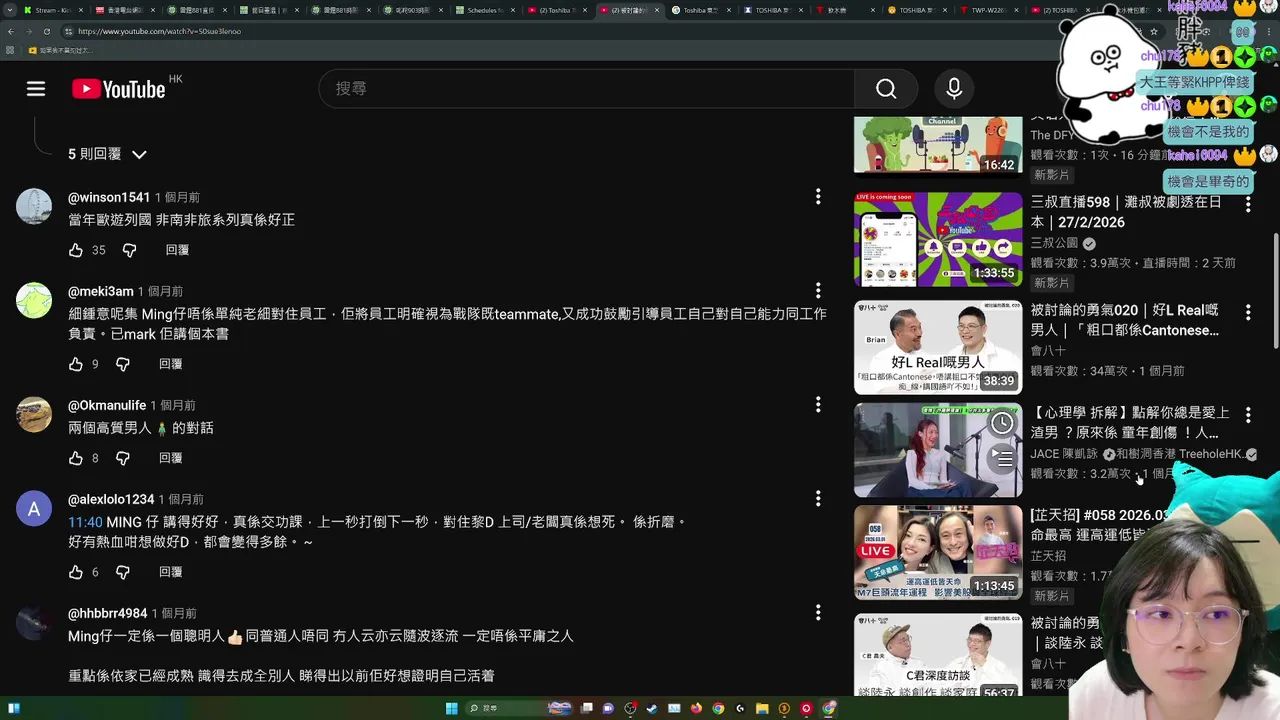This screenshot has height=720, width=1280.
Task: Open Steam from the taskbar
Action: tap(652, 708)
